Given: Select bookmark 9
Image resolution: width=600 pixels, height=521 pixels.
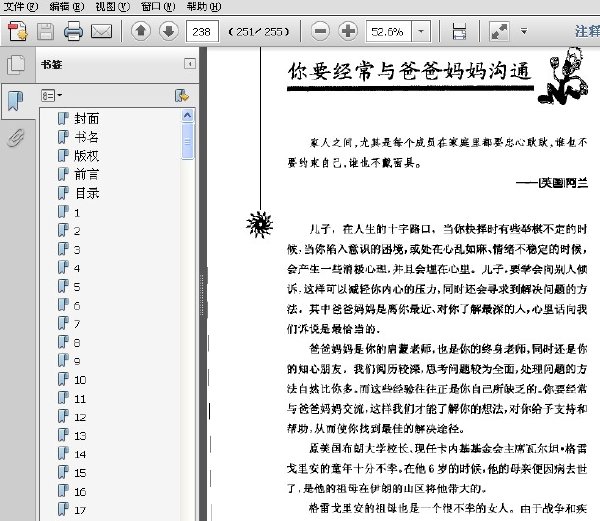Looking at the screenshot, I should [77, 361].
